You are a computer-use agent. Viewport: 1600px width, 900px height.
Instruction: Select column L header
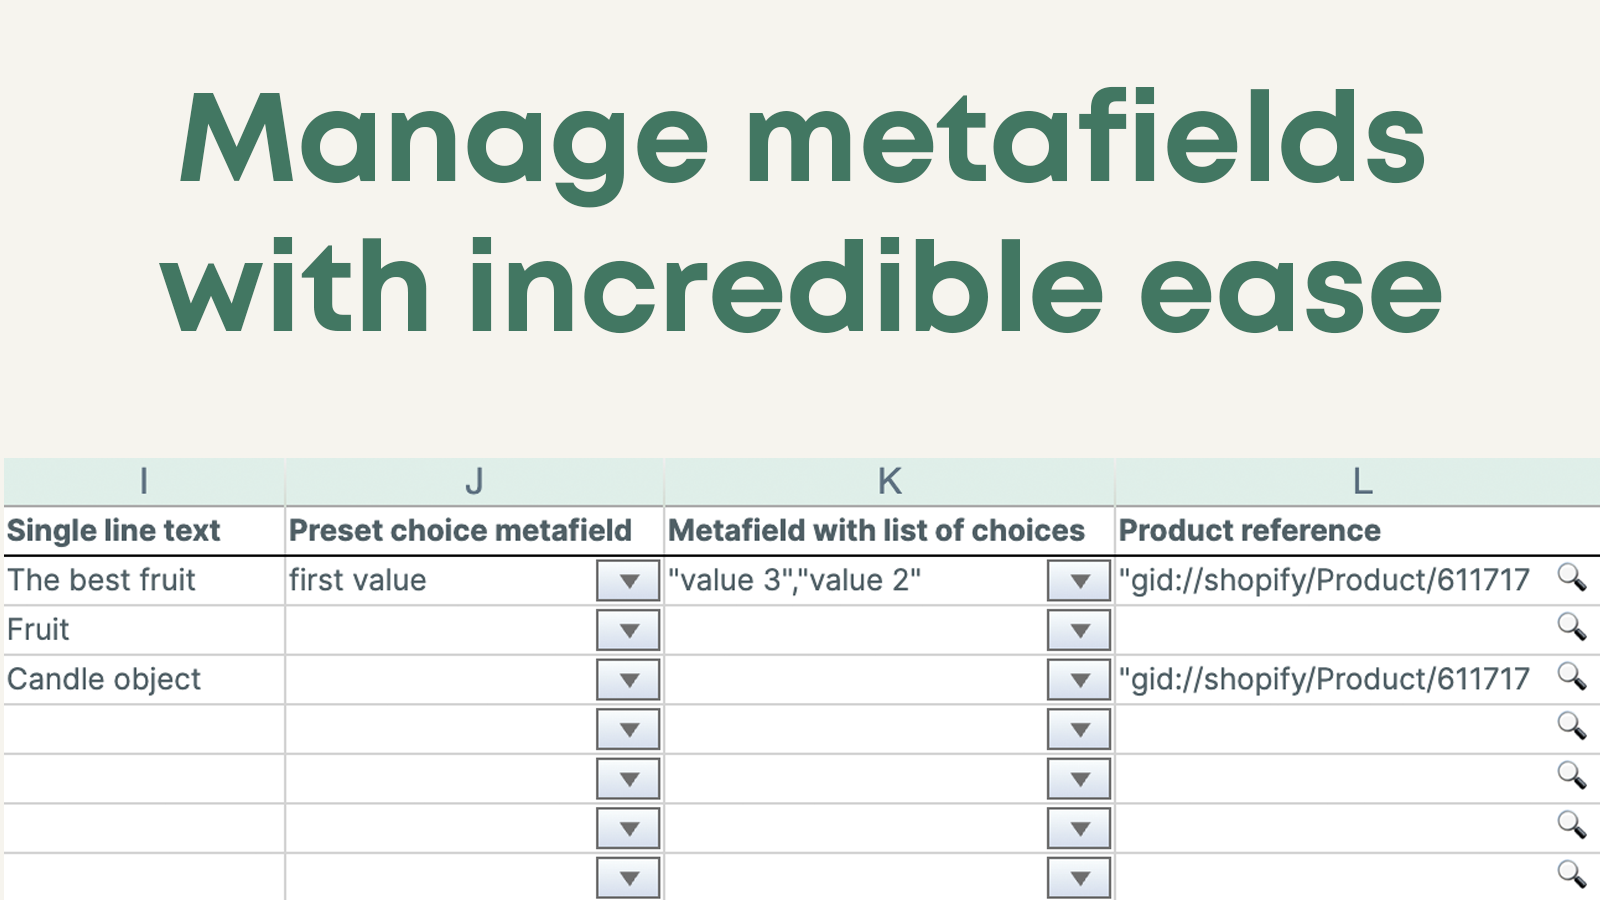1361,482
